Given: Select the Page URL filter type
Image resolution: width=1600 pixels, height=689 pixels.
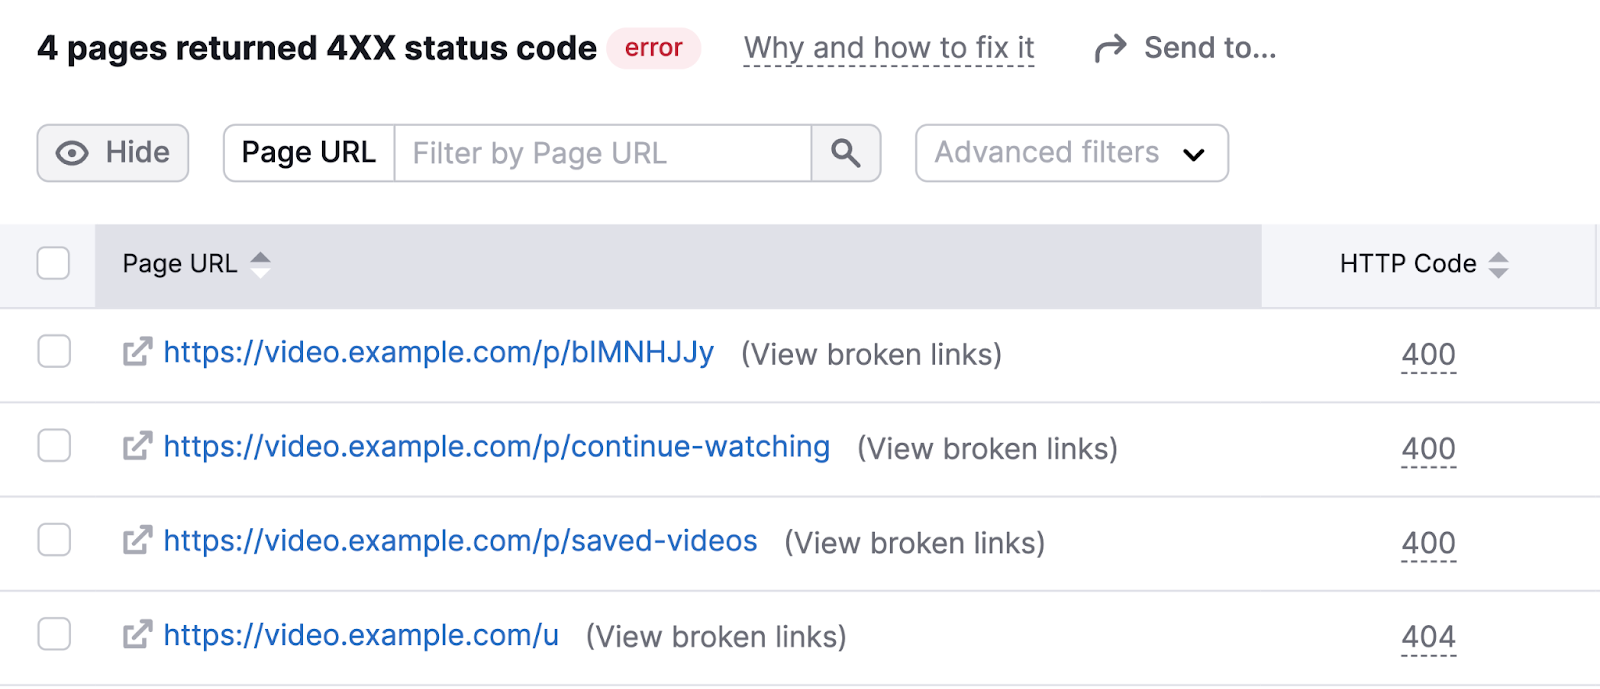Looking at the screenshot, I should pos(308,153).
